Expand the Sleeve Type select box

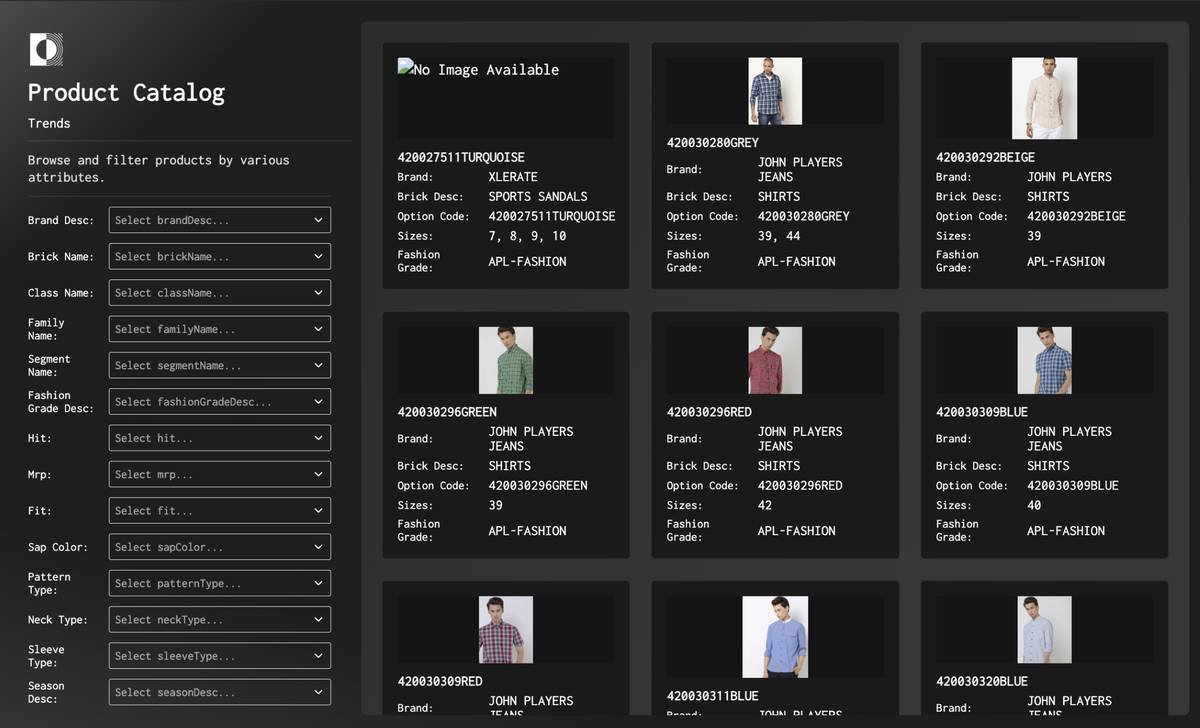[219, 656]
